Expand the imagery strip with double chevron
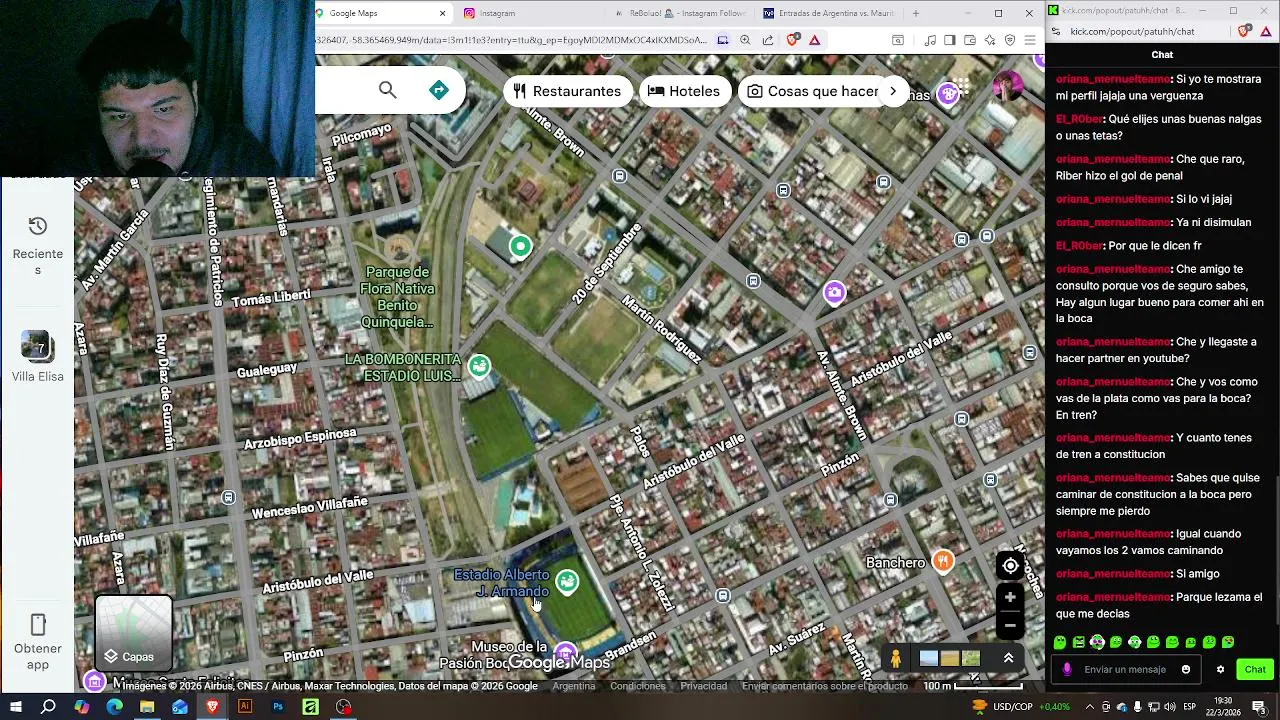This screenshot has height=720, width=1280. [1008, 658]
